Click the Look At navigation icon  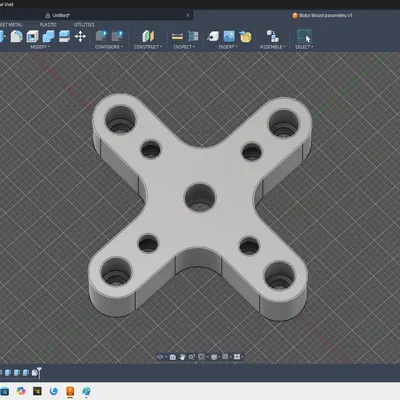coord(173,357)
